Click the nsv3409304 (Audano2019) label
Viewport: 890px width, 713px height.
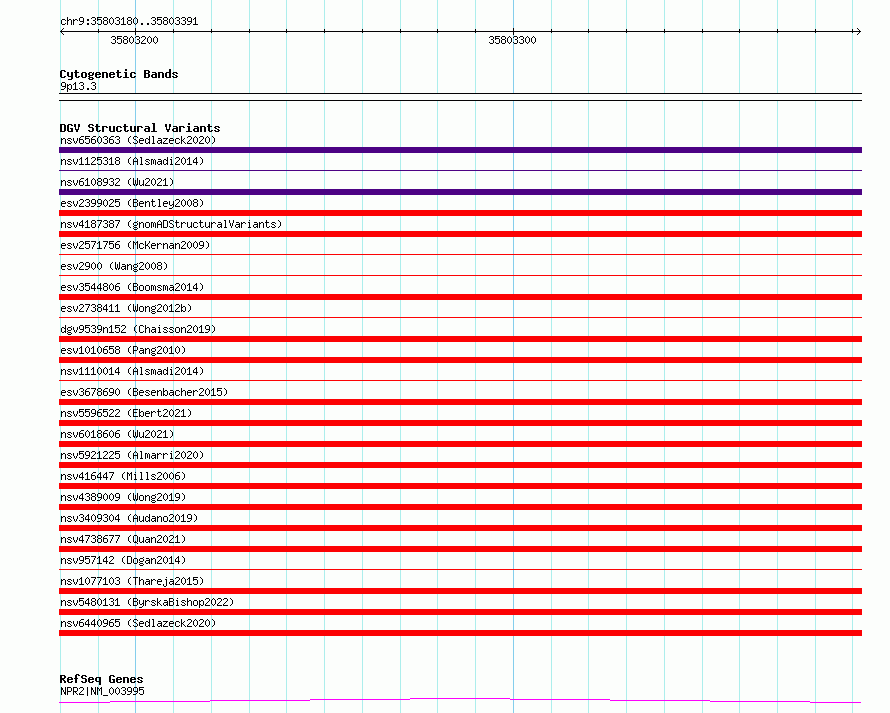(x=129, y=518)
